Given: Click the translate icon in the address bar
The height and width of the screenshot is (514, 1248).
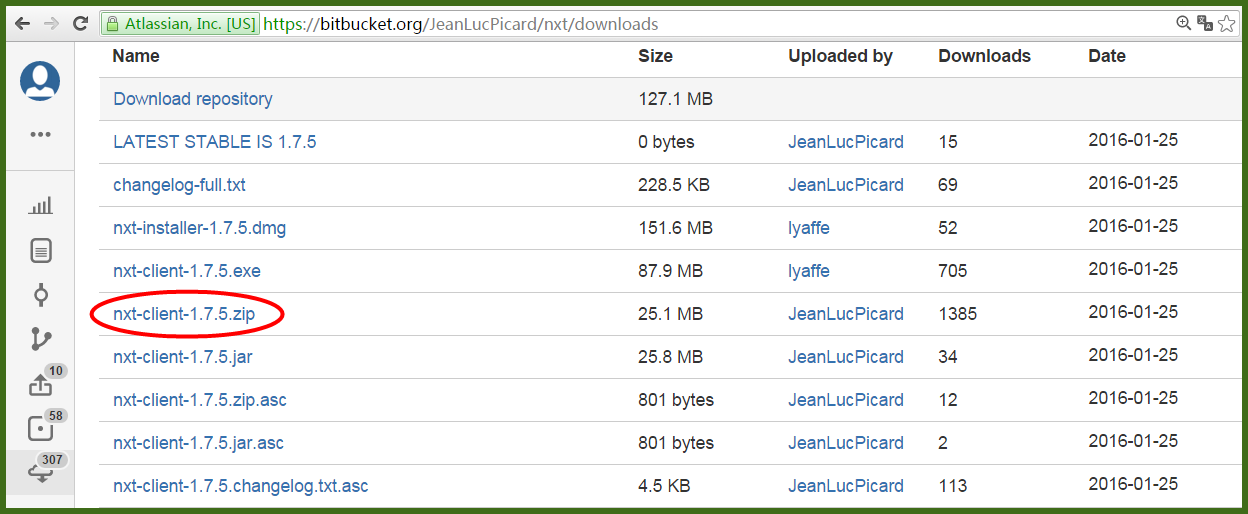Looking at the screenshot, I should tap(1204, 24).
